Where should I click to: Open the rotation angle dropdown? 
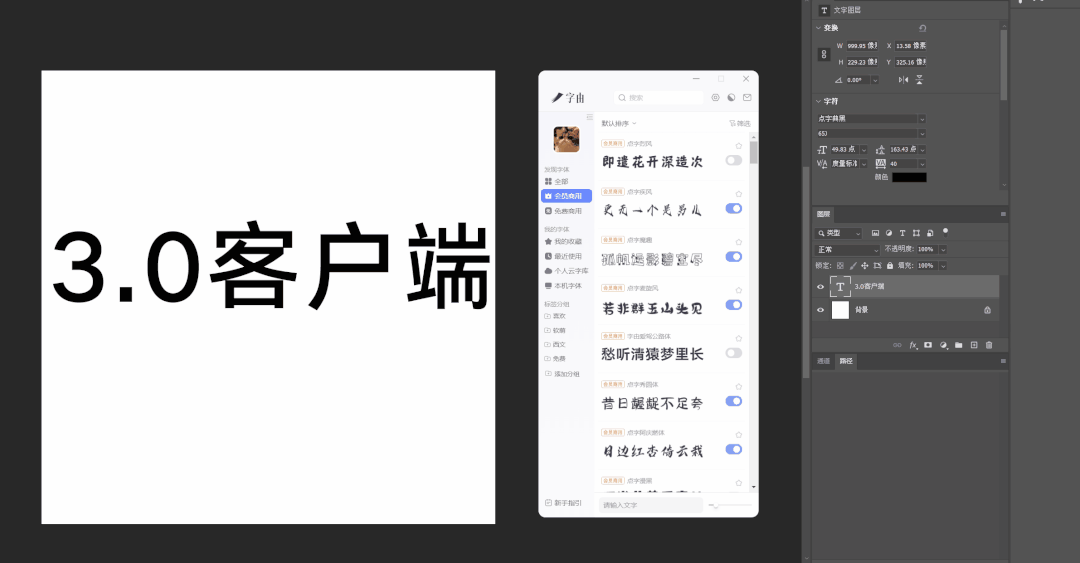pyautogui.click(x=875, y=81)
